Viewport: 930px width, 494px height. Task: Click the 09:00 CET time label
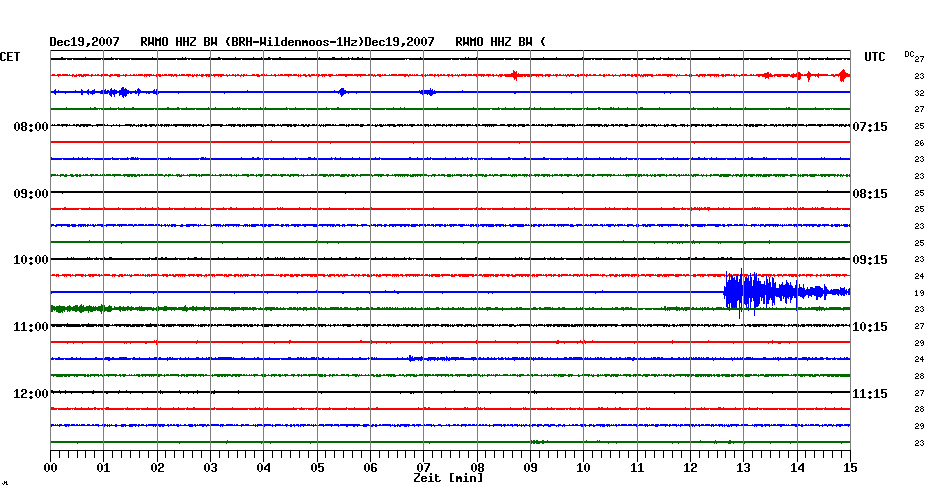[31, 194]
